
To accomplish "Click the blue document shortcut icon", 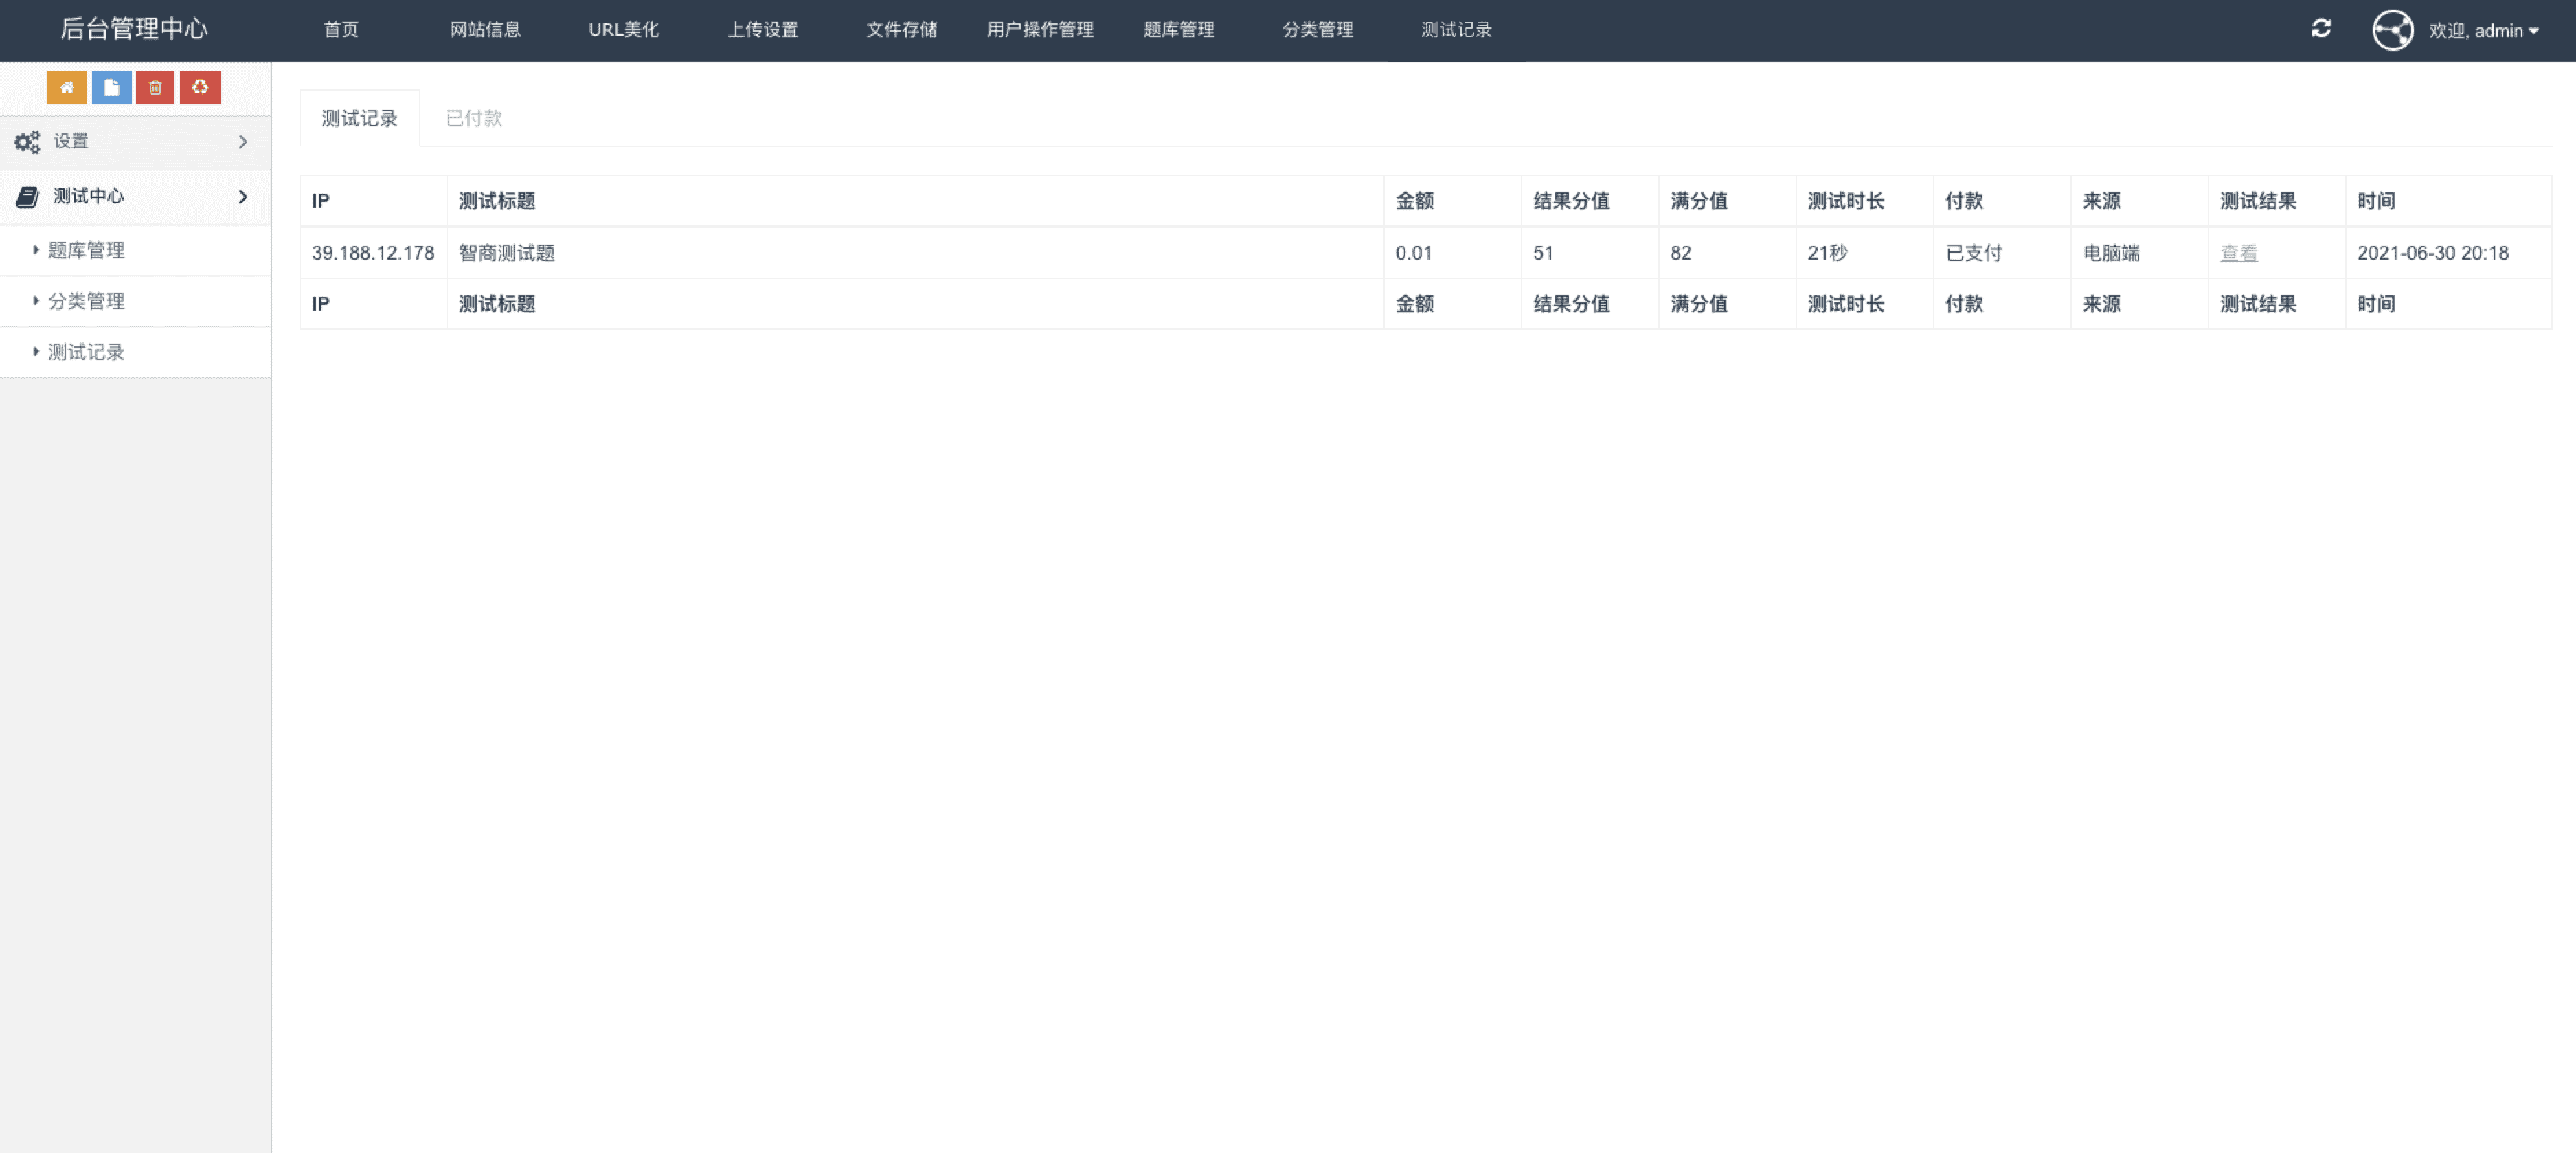I will click(x=111, y=88).
